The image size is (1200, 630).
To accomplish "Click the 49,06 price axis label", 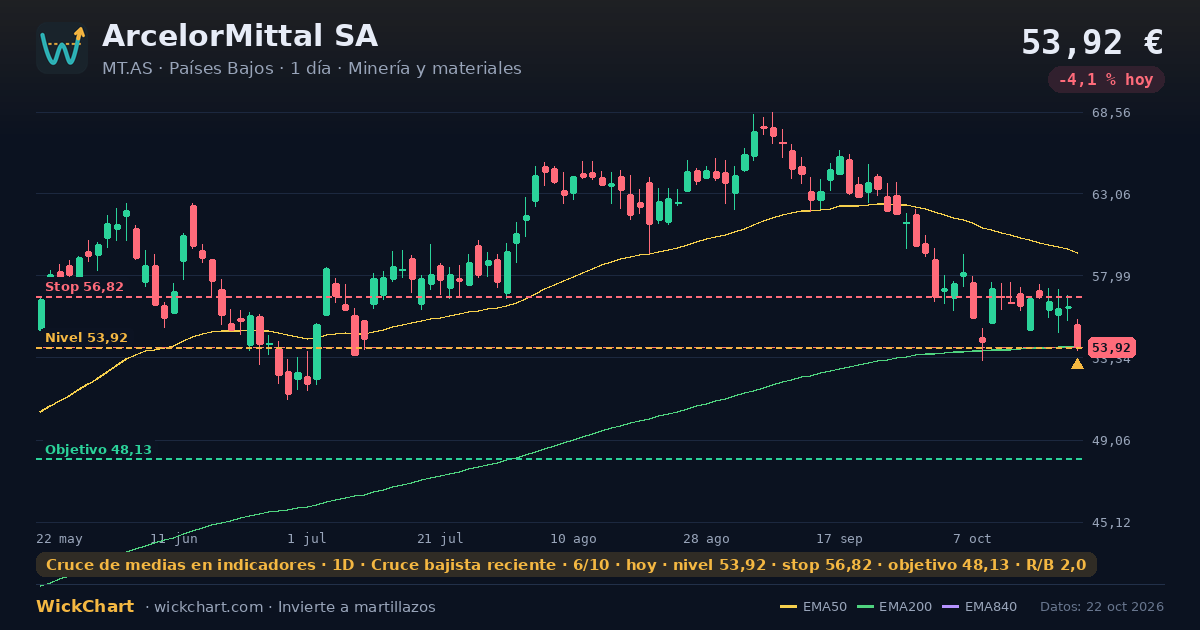I will click(1111, 441).
